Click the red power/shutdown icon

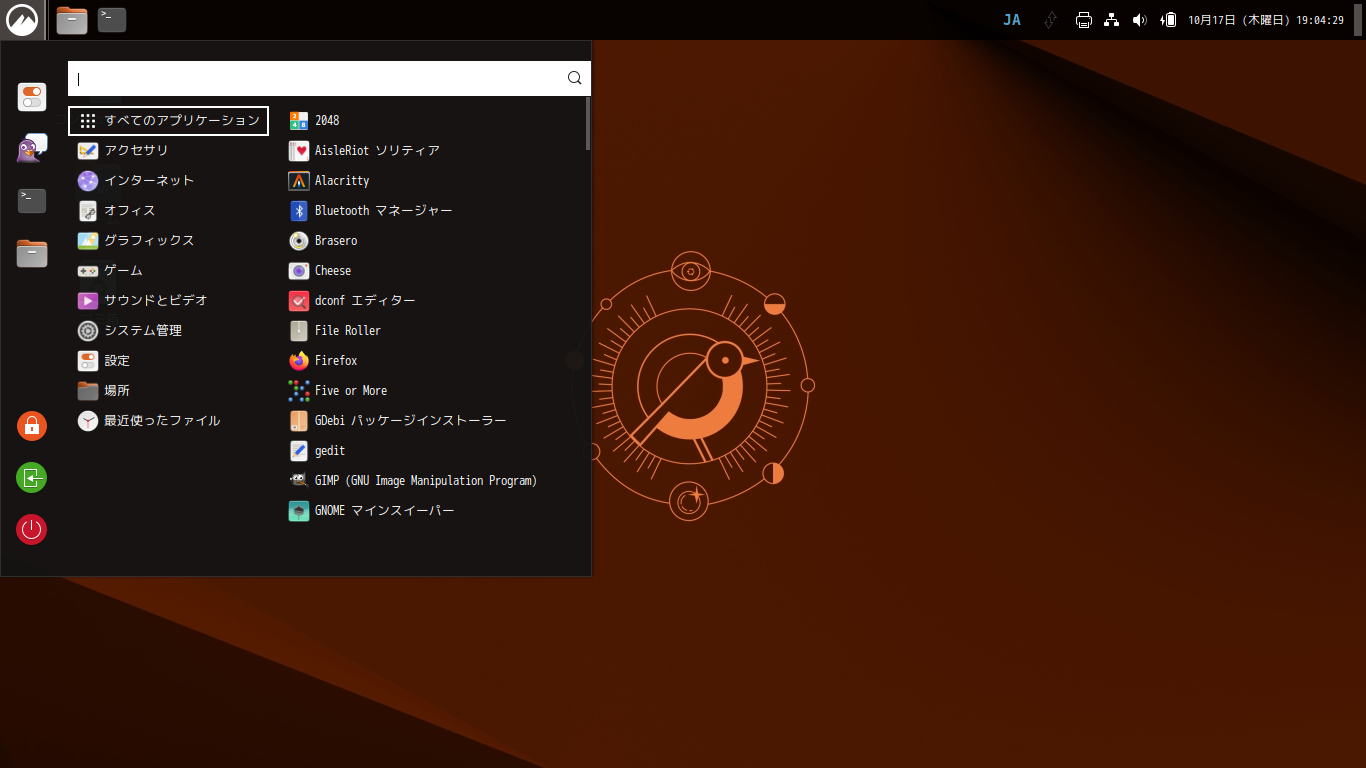click(32, 529)
